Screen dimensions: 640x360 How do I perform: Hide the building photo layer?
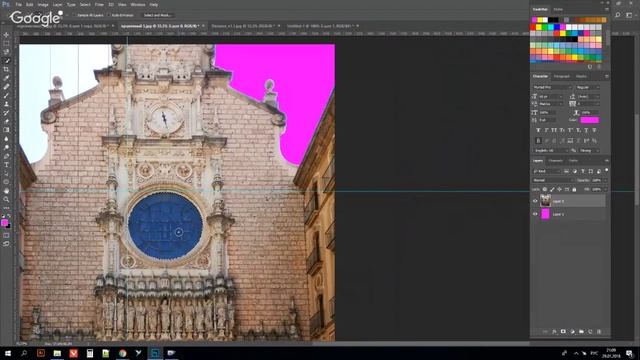(535, 201)
